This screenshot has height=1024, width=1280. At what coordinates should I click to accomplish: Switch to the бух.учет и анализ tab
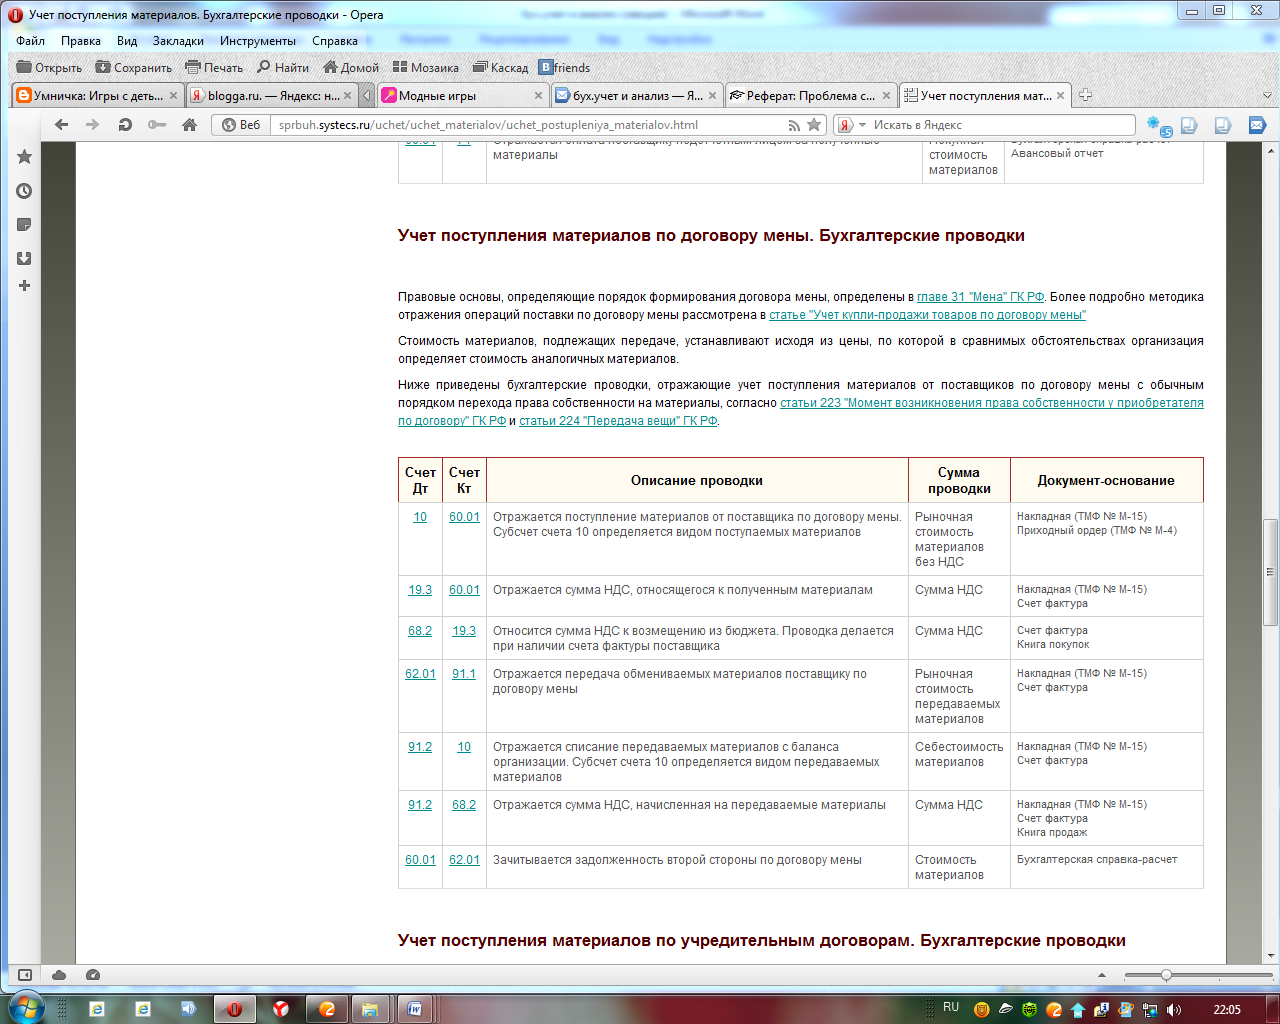tap(636, 96)
